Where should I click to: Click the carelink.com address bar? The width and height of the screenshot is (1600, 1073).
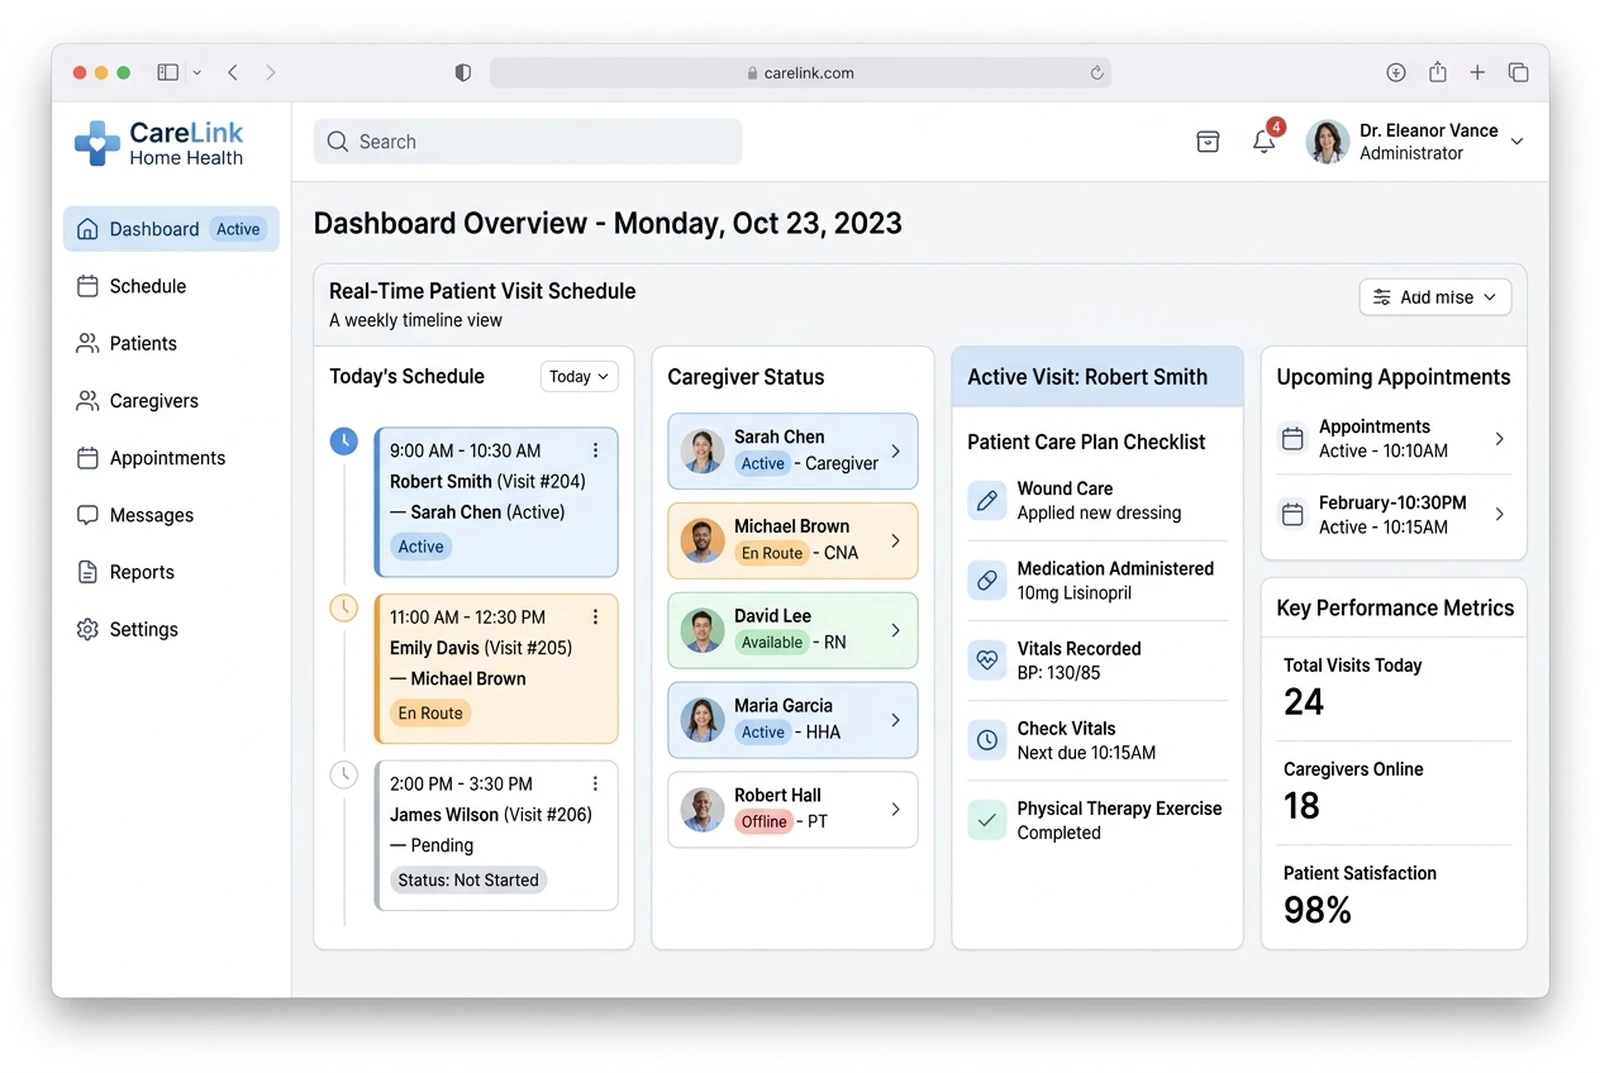click(800, 72)
